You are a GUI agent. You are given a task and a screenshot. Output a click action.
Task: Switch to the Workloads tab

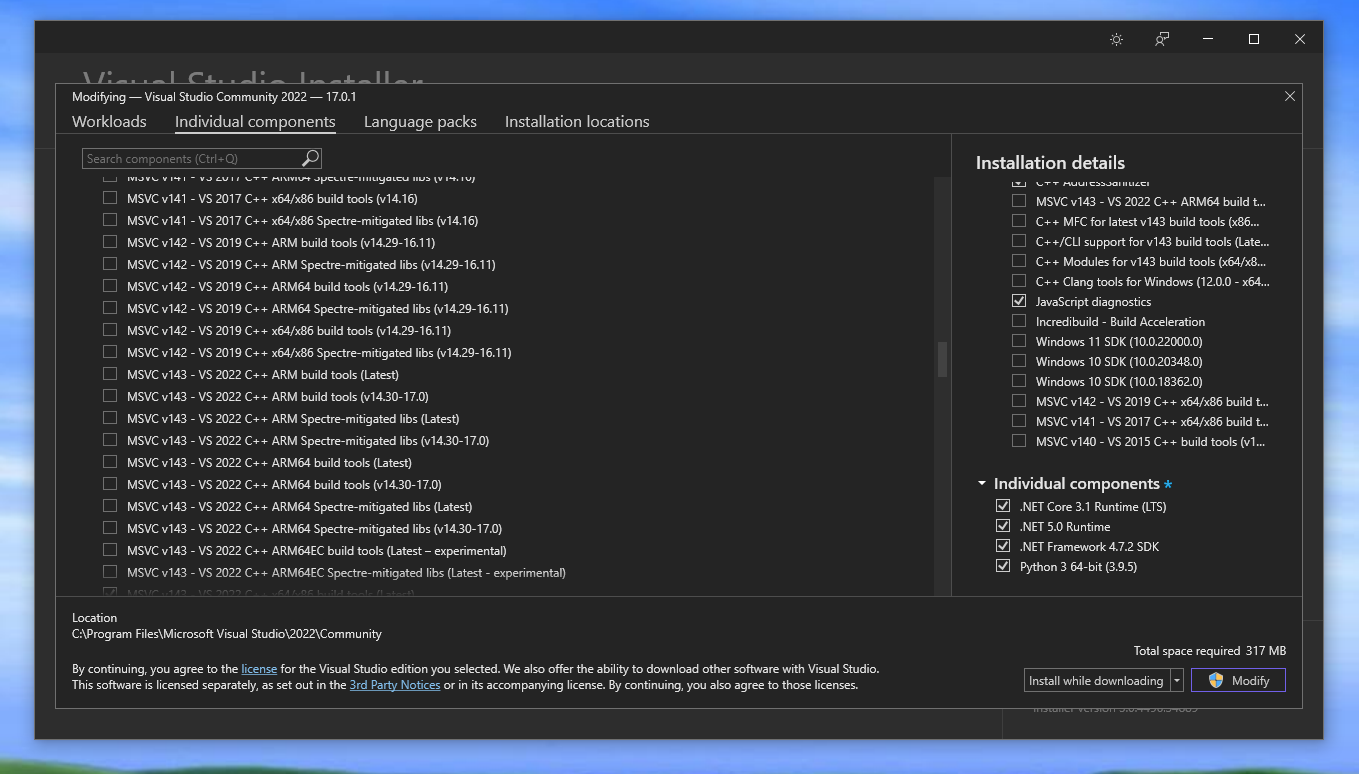(x=108, y=121)
